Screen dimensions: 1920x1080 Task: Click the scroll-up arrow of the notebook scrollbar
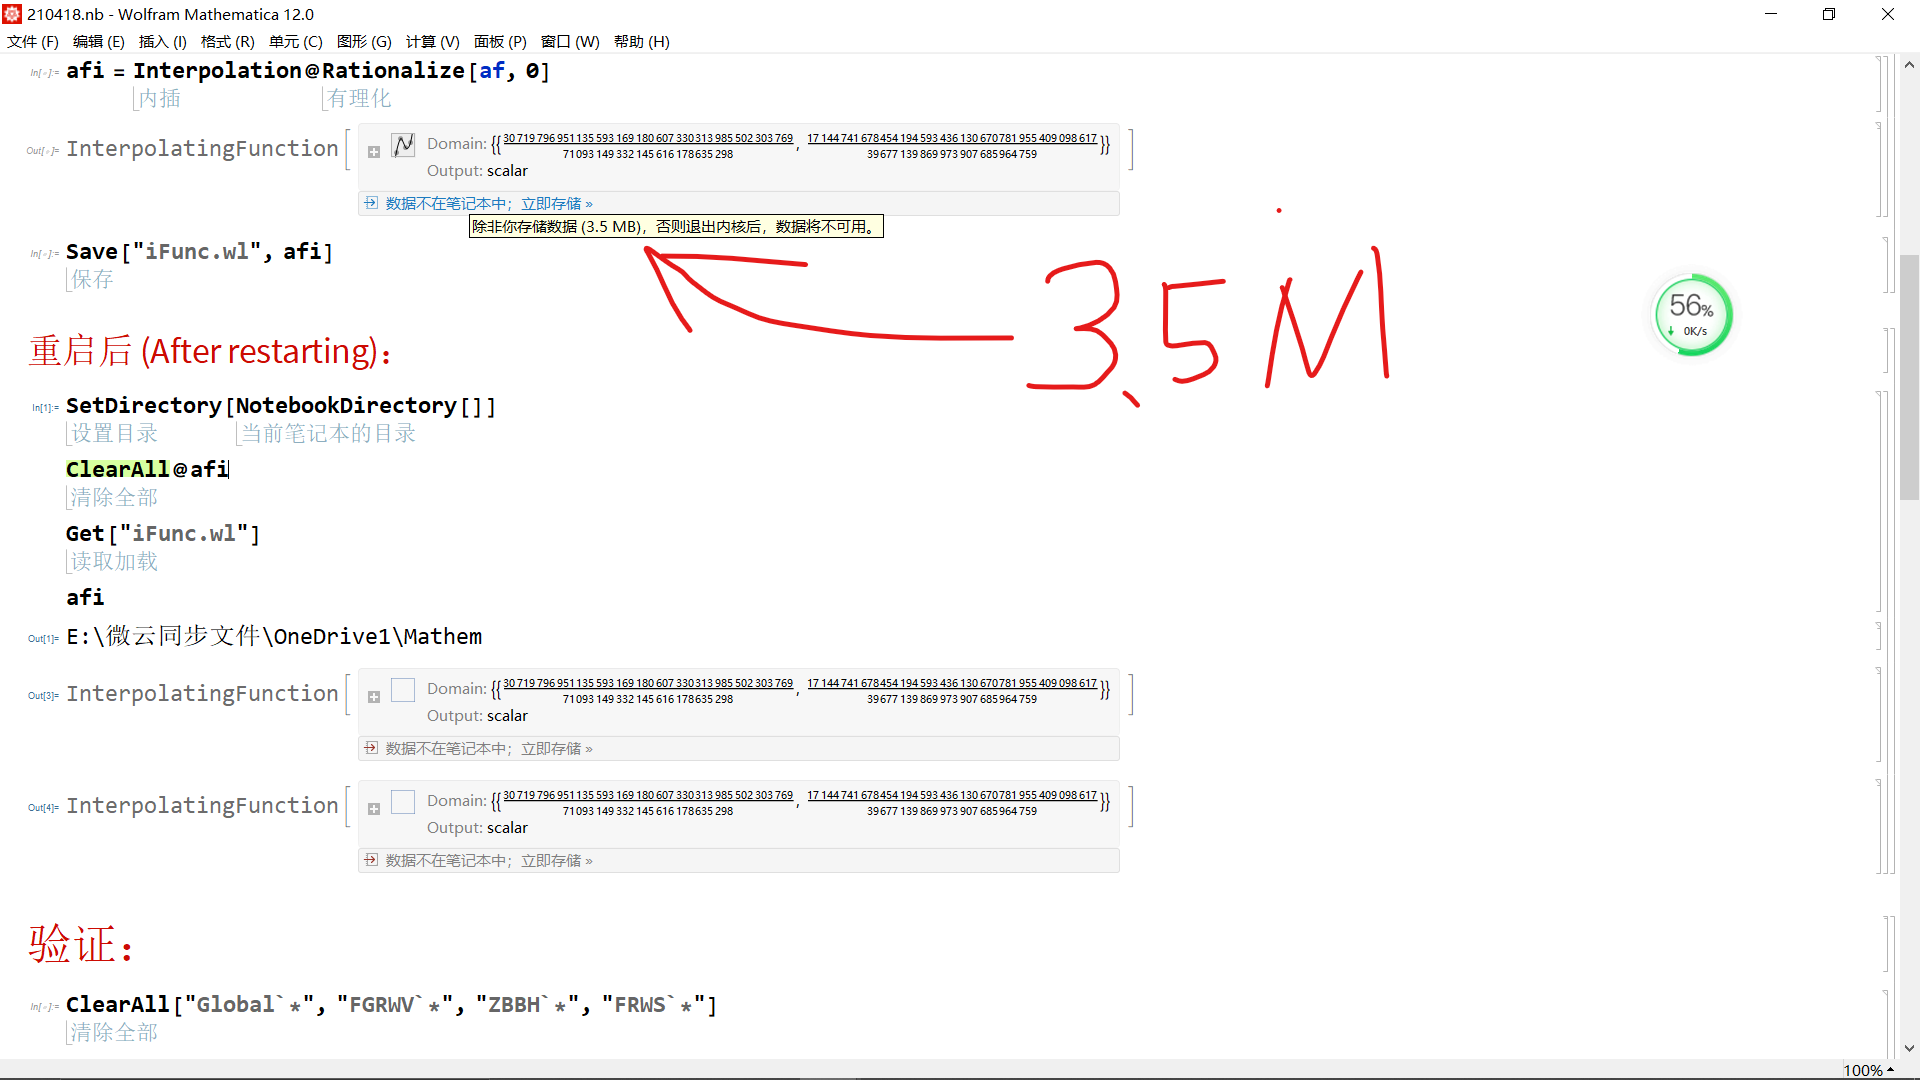coord(1909,65)
